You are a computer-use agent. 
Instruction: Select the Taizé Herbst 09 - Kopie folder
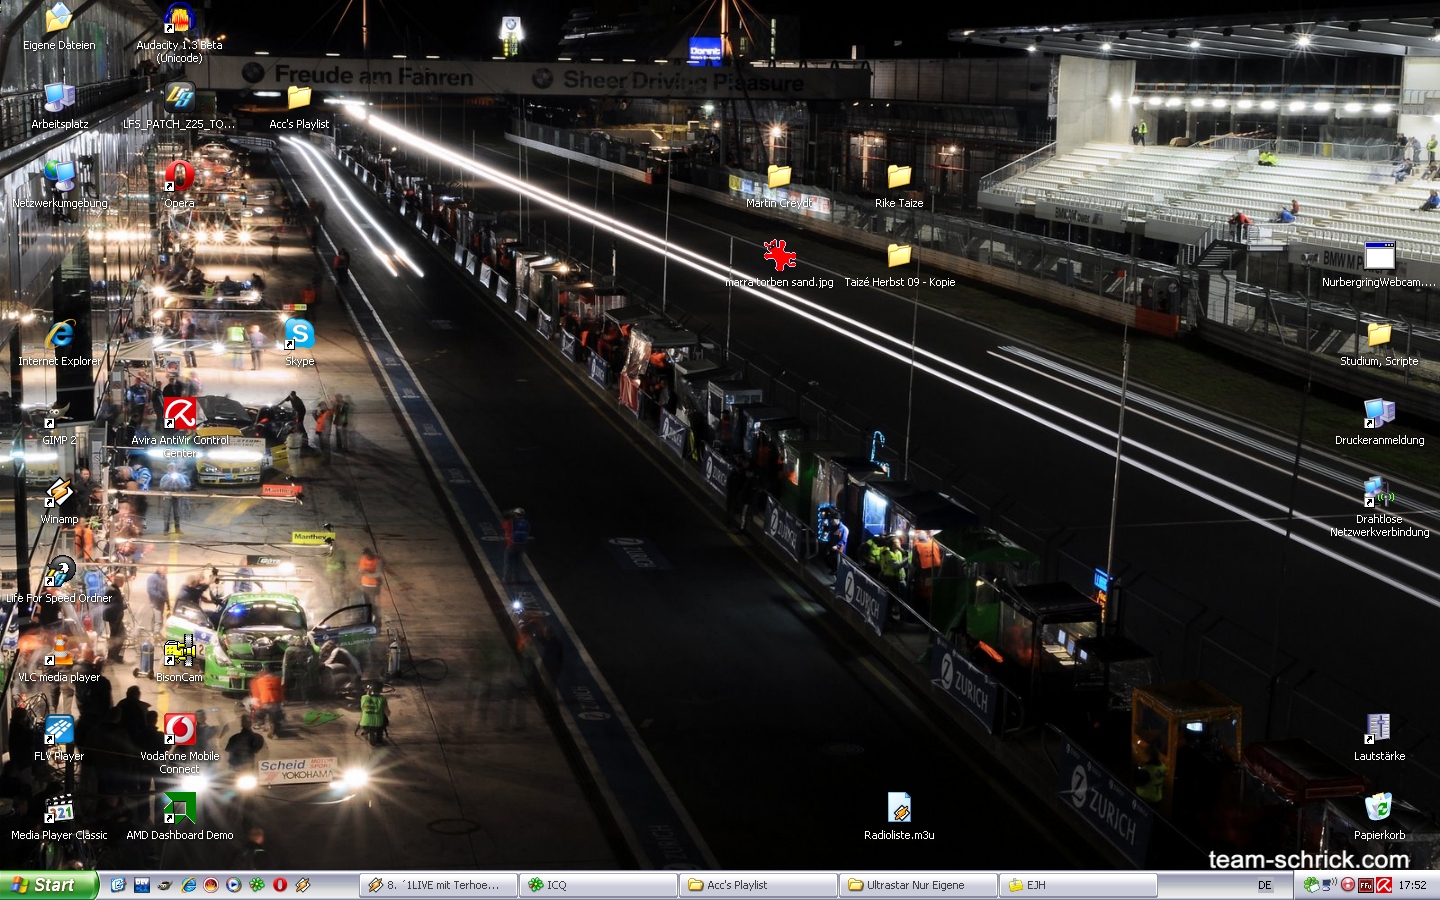click(899, 265)
